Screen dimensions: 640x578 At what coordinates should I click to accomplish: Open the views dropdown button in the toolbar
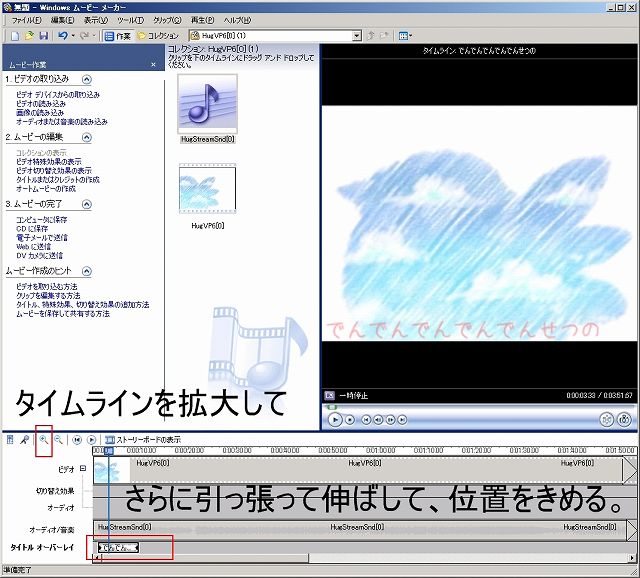[405, 36]
